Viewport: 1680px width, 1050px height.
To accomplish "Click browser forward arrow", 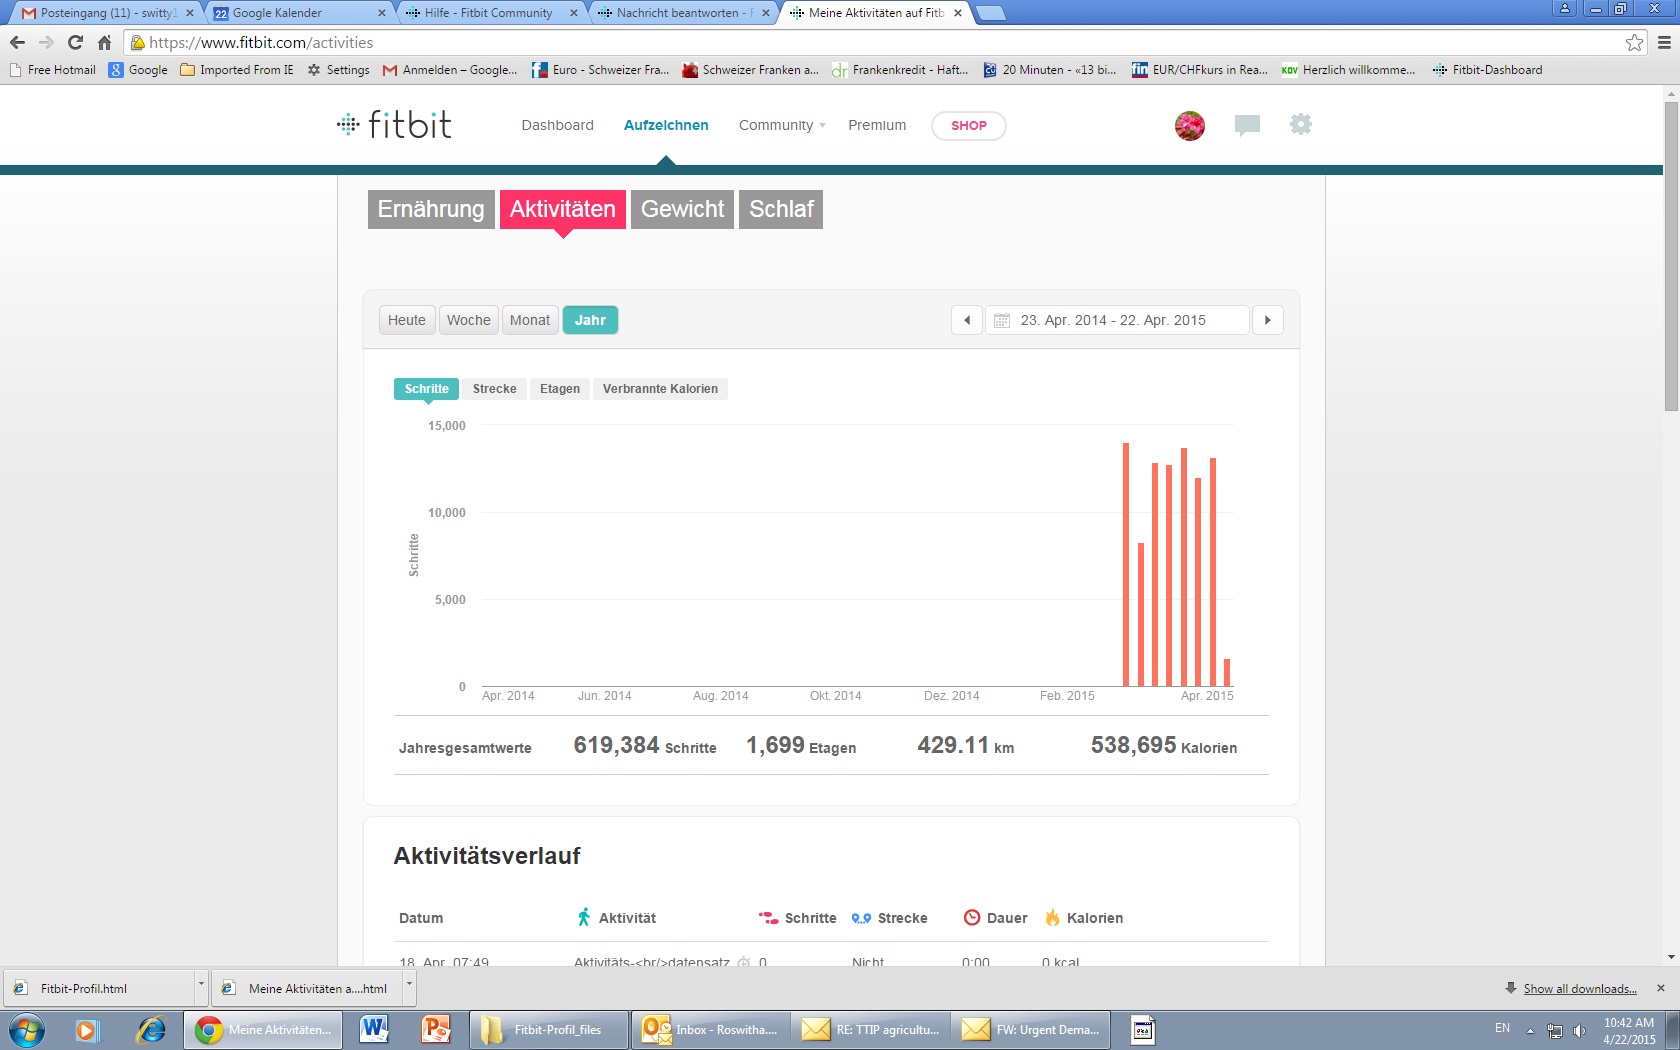I will [x=46, y=42].
